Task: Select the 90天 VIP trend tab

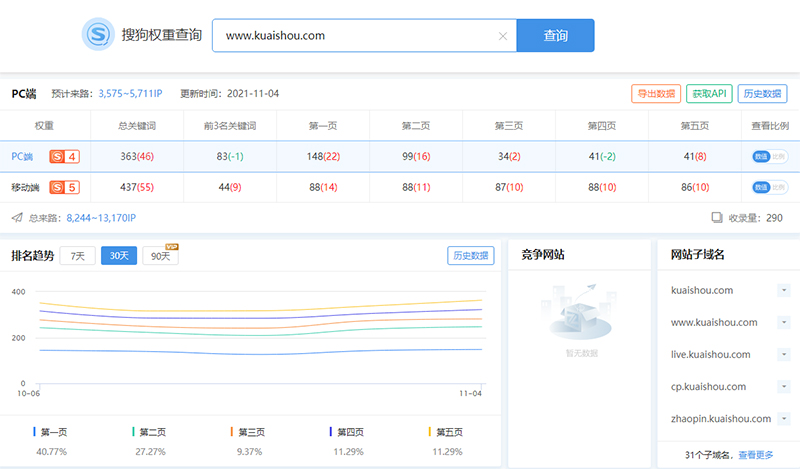Action: [x=160, y=256]
